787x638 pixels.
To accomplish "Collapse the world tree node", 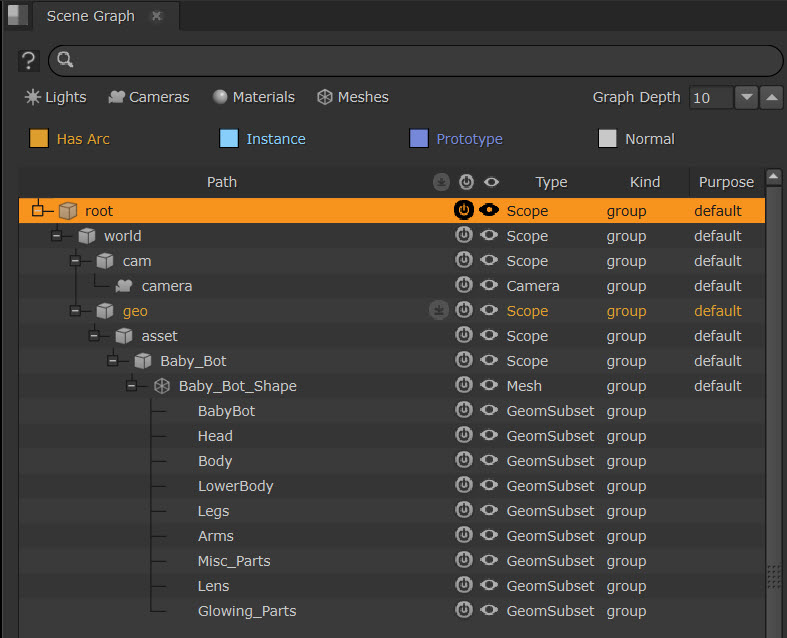I will click(56, 236).
